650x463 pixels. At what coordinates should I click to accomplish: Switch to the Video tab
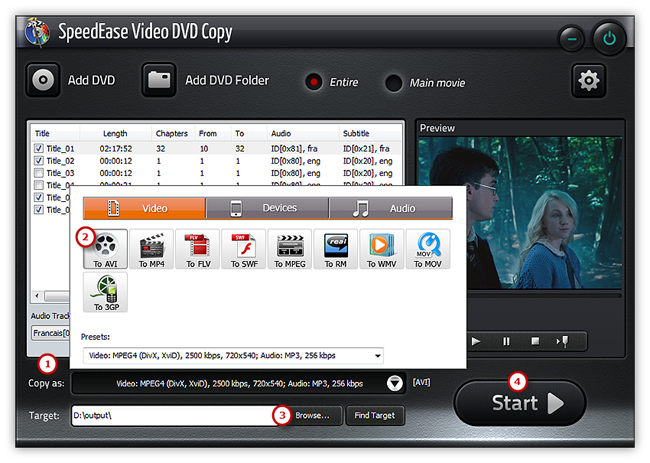click(145, 208)
